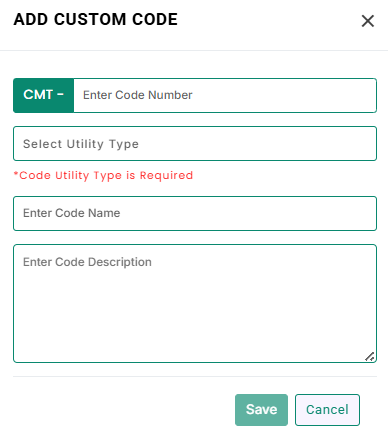The image size is (388, 445).
Task: Close the Add Custom Code dialog
Action: (368, 21)
